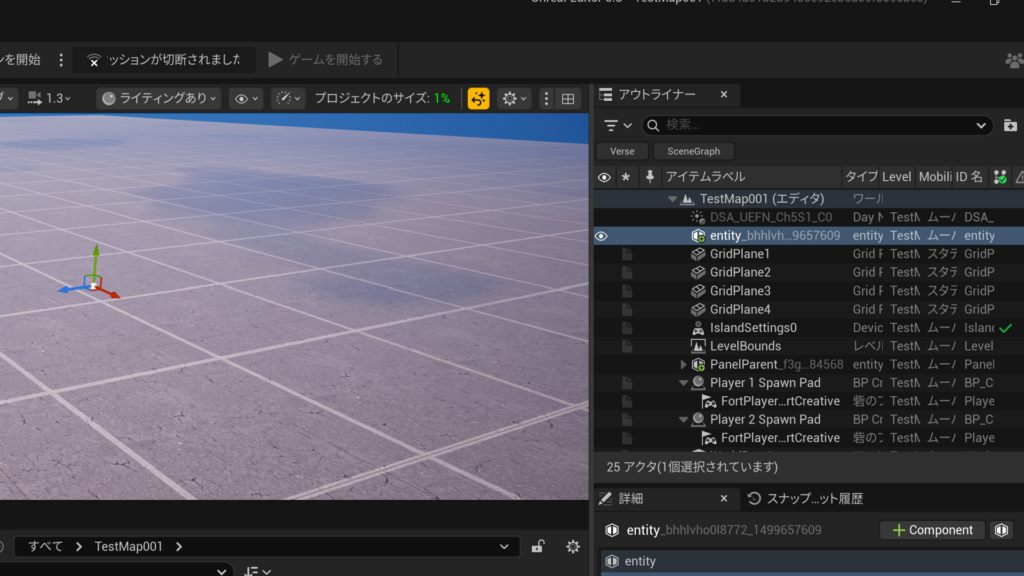Open content browser settings gear
Image resolution: width=1024 pixels, height=576 pixels.
[x=573, y=546]
